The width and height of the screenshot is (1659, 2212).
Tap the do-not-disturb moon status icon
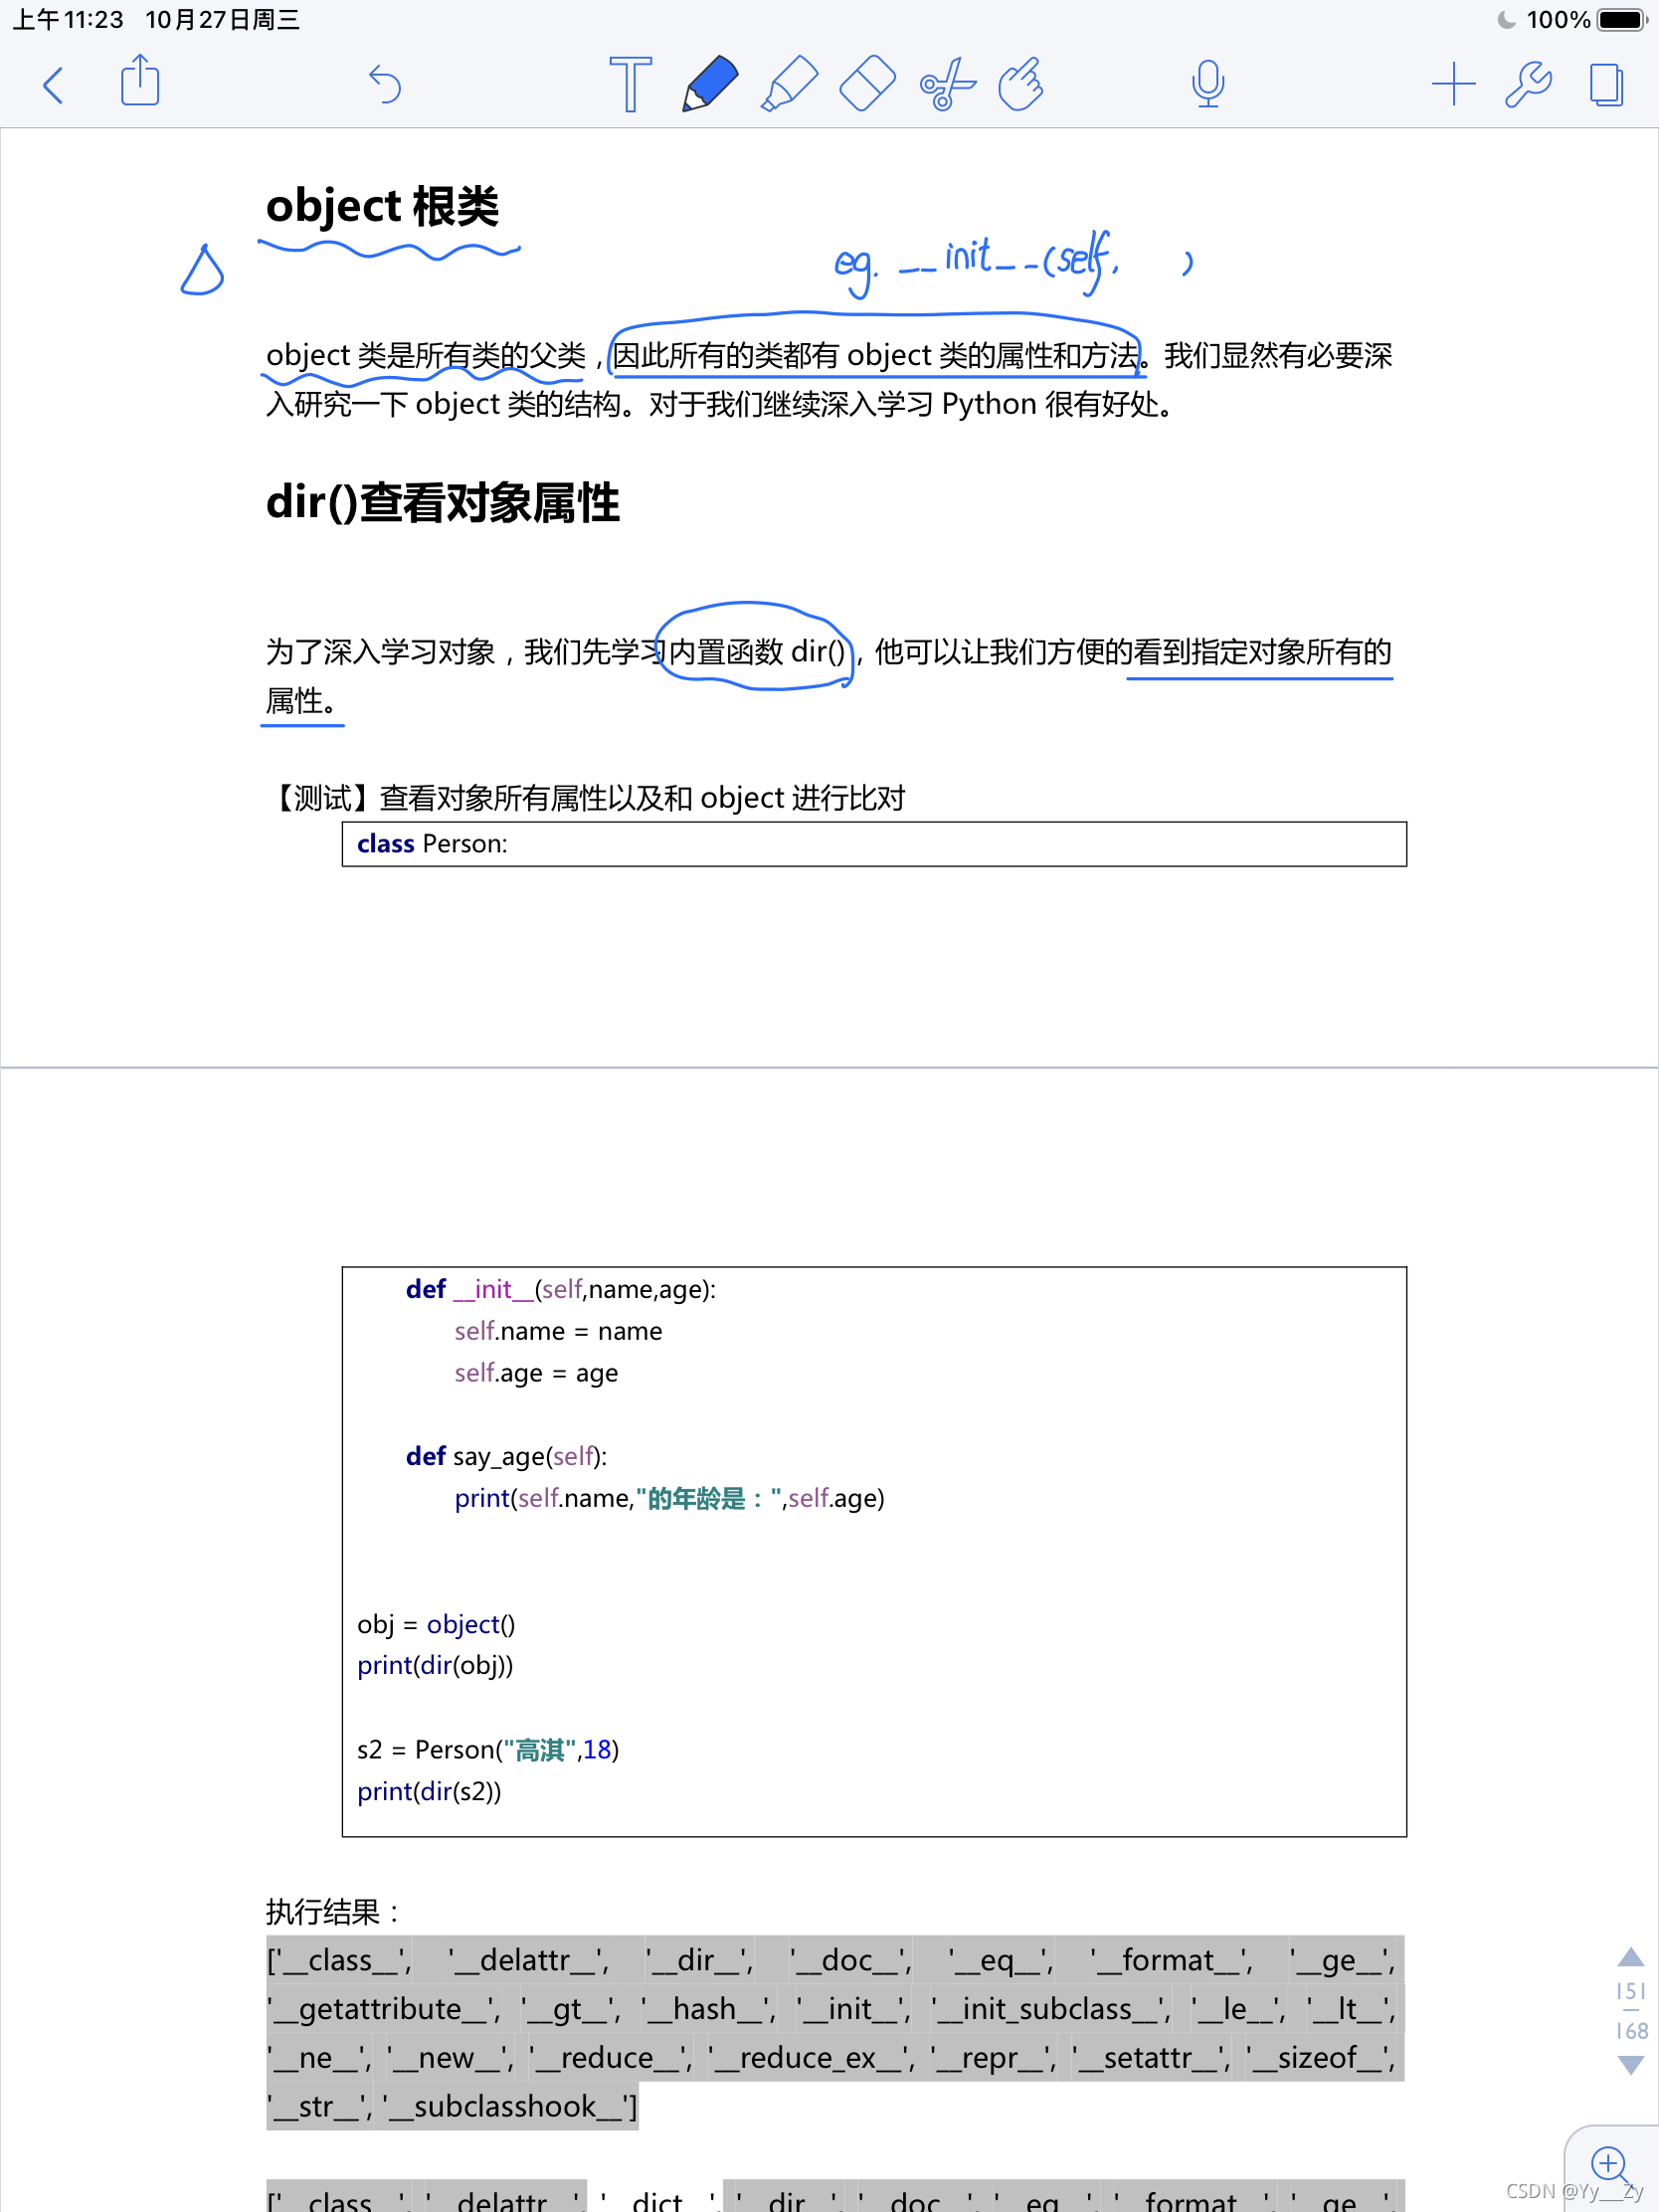point(1505,19)
